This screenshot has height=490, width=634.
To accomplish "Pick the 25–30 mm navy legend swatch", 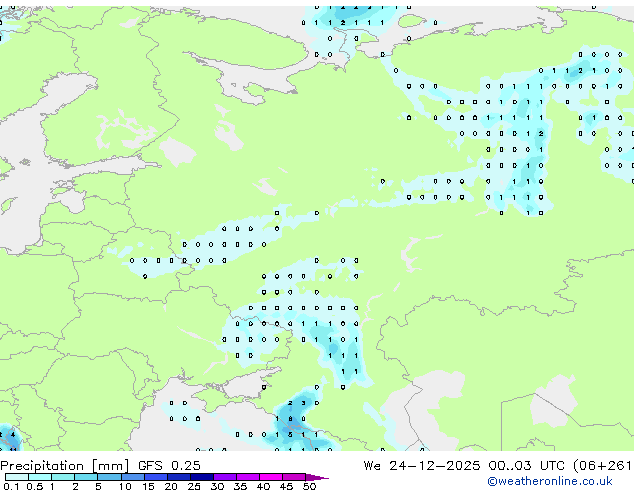I will click(x=202, y=477).
